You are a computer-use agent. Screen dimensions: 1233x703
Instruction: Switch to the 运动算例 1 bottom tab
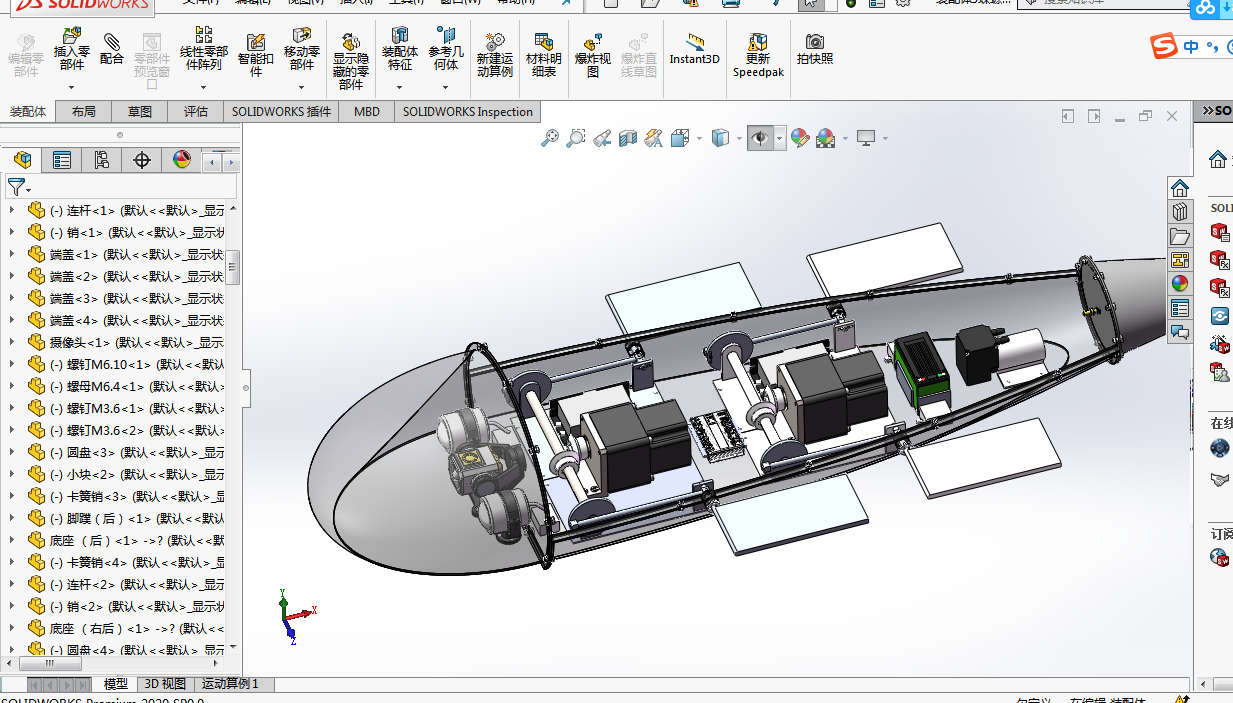(x=231, y=684)
